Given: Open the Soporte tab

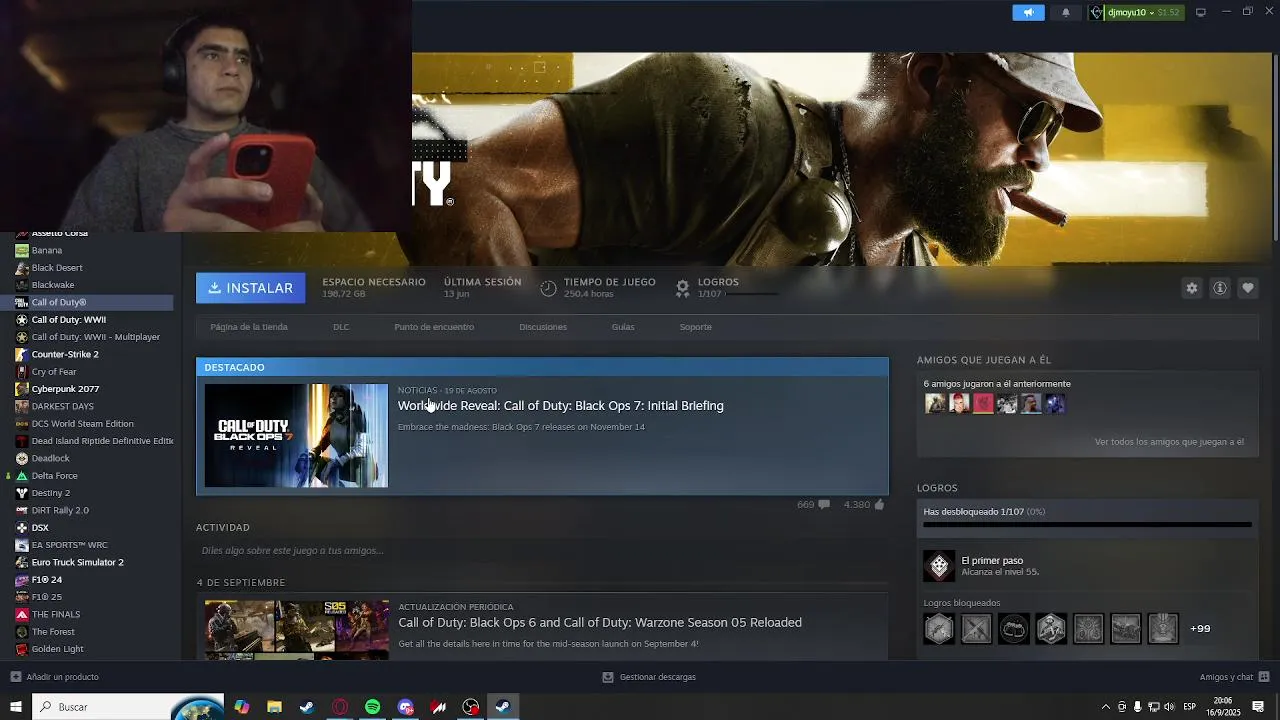Looking at the screenshot, I should tap(696, 327).
